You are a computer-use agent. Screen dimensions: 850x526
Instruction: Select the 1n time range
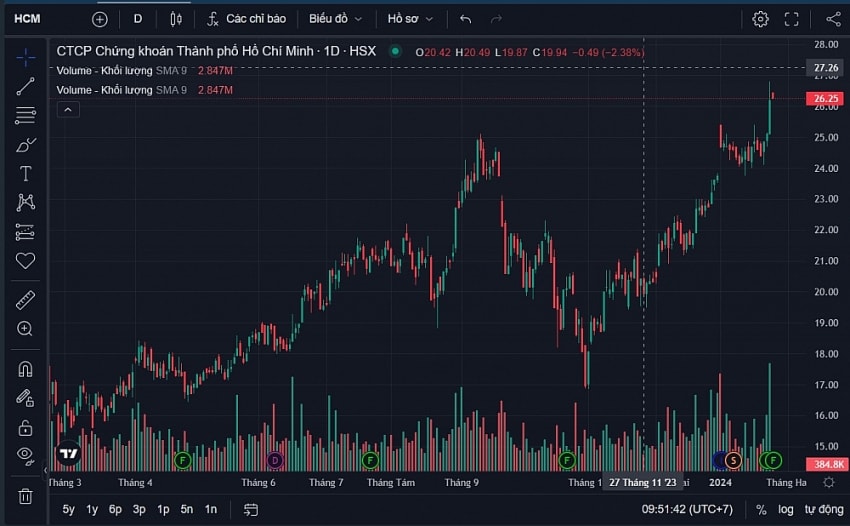pos(210,509)
